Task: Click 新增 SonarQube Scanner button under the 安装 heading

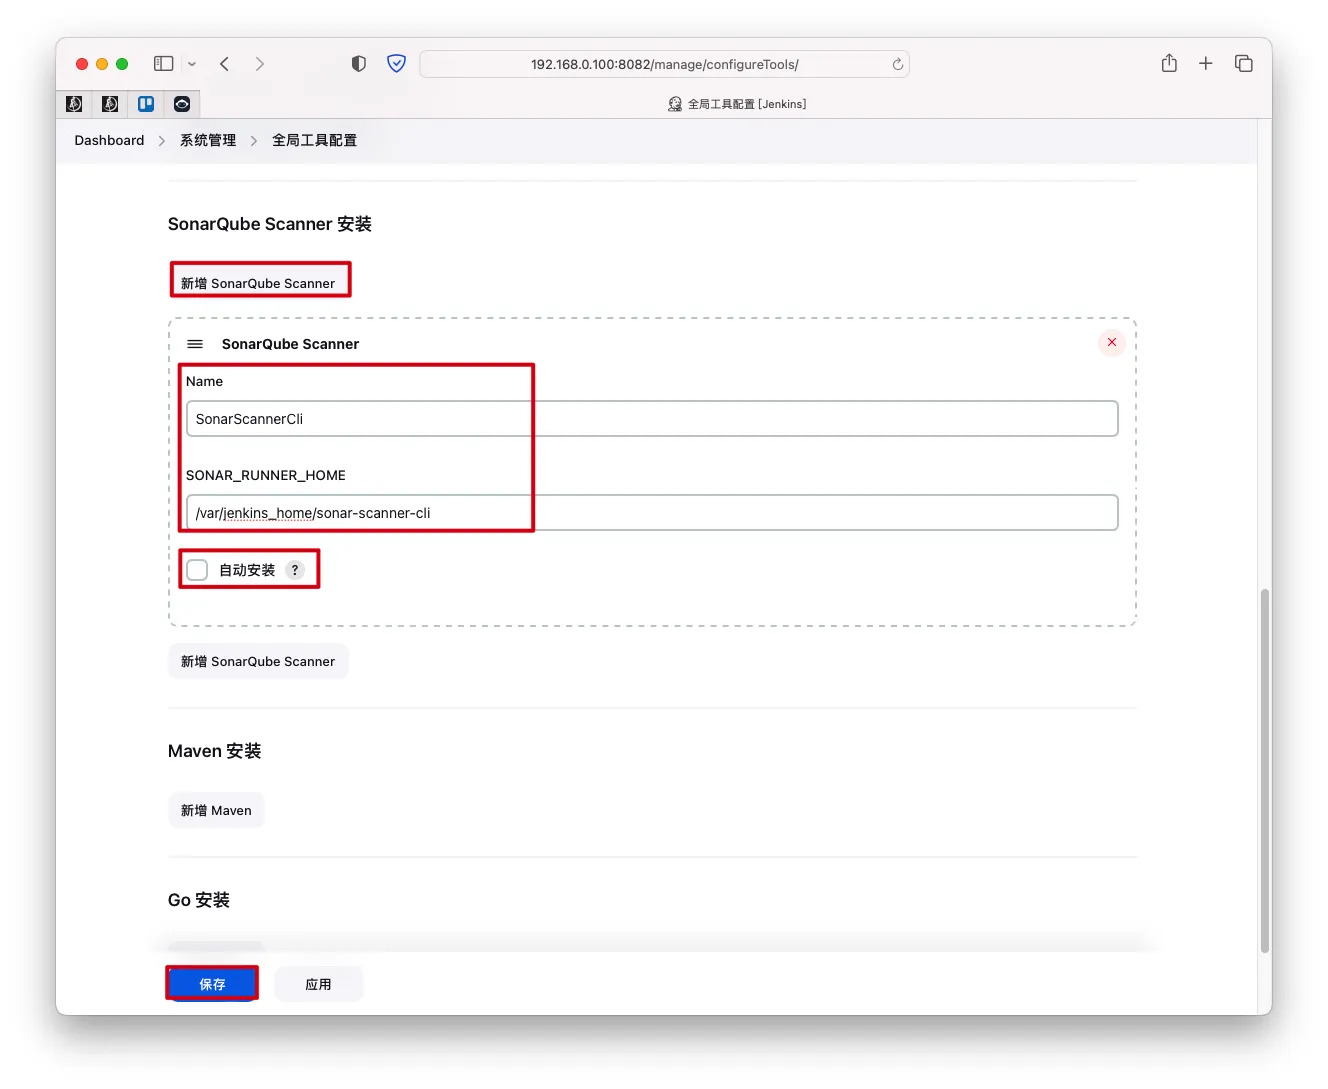Action: [258, 283]
